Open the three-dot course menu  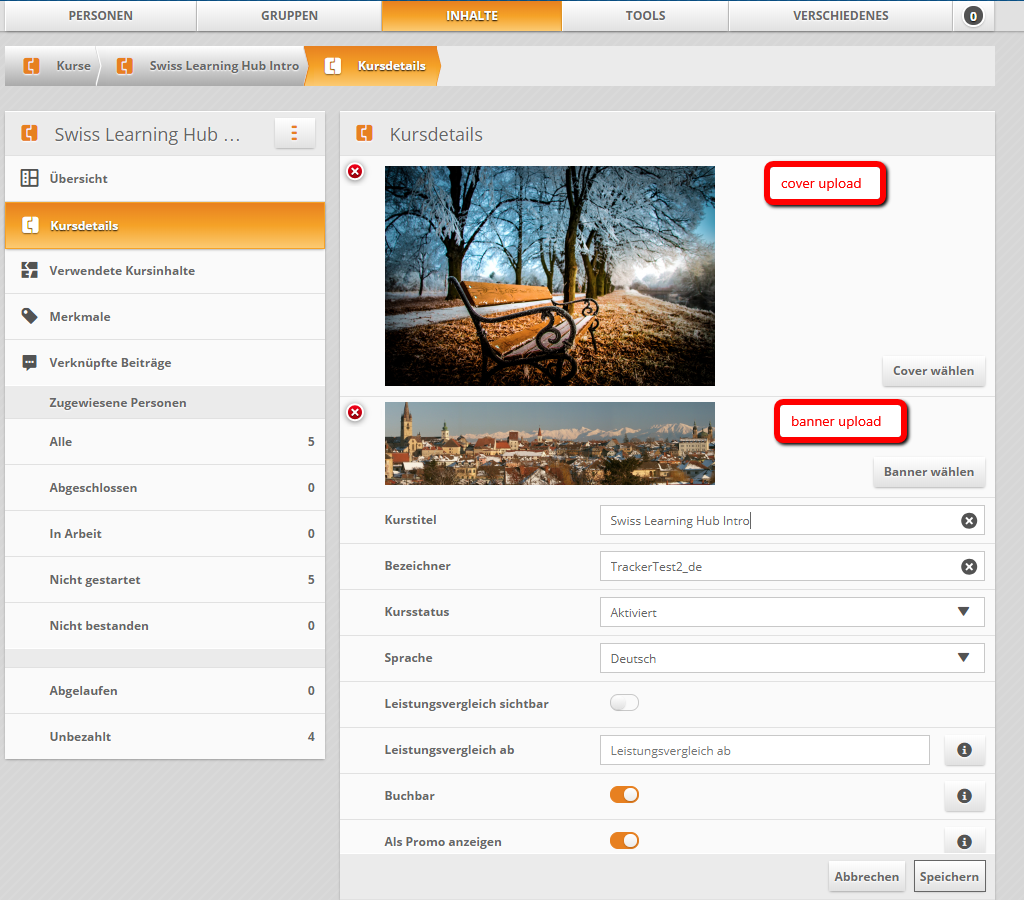294,133
